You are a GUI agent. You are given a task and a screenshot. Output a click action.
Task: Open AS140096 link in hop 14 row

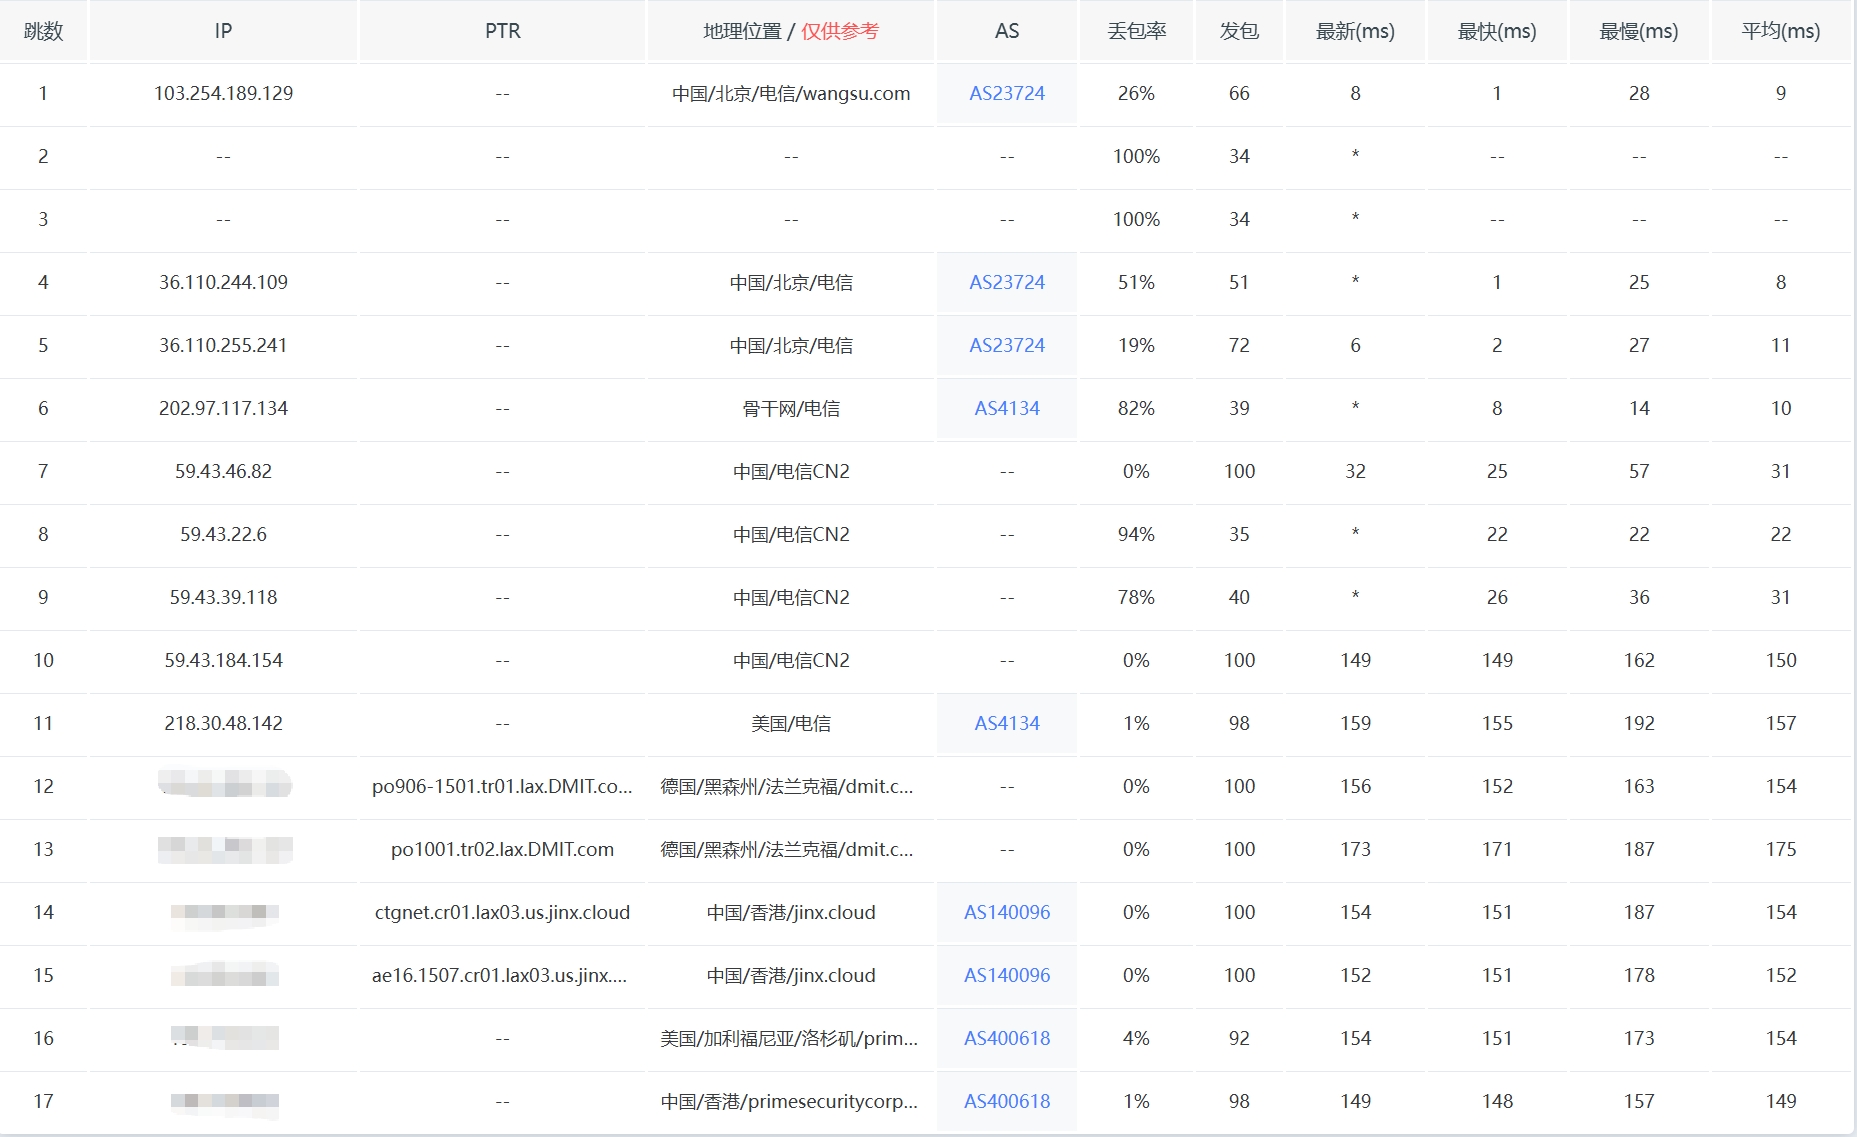click(1007, 912)
